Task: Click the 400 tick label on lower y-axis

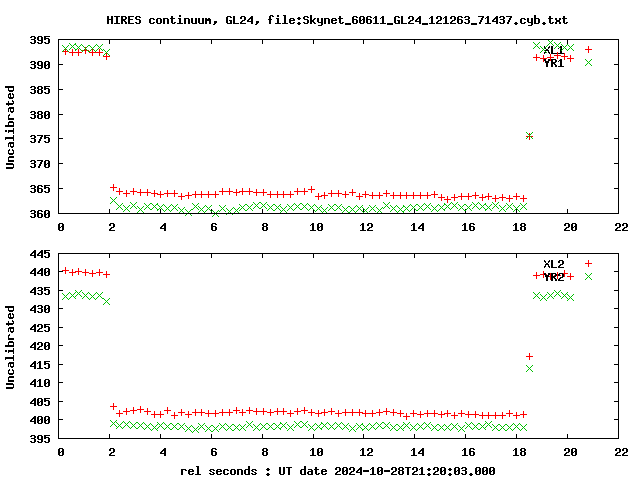Action: (40, 420)
